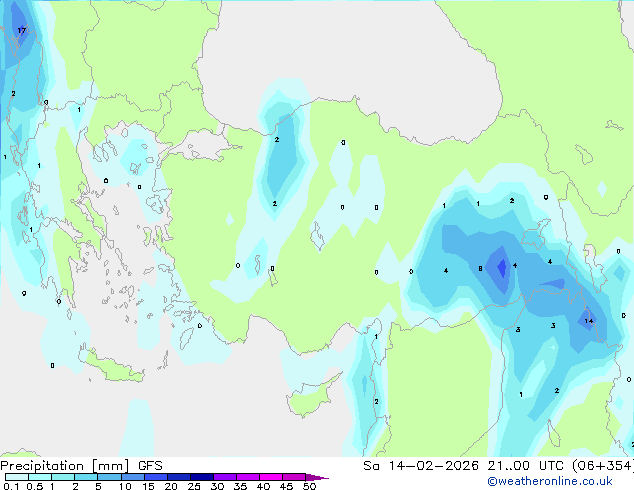Click the purple arrow above 50 on legend
Viewport: 634px width, 490px height.
click(x=317, y=477)
